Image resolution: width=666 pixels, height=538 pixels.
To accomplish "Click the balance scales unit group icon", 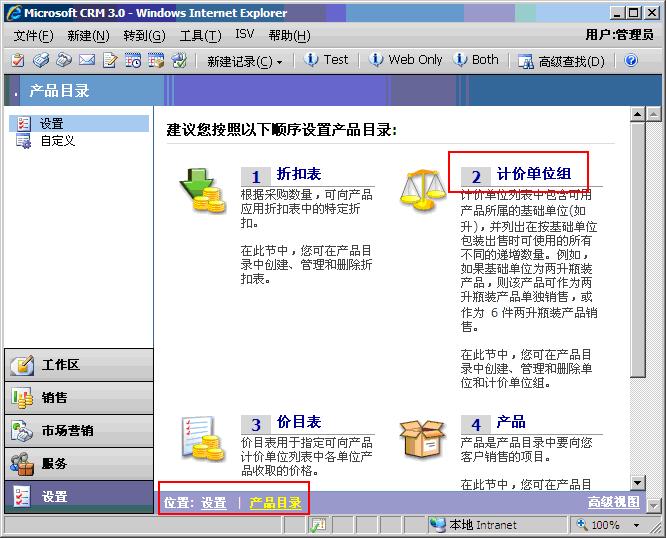I will (x=423, y=189).
